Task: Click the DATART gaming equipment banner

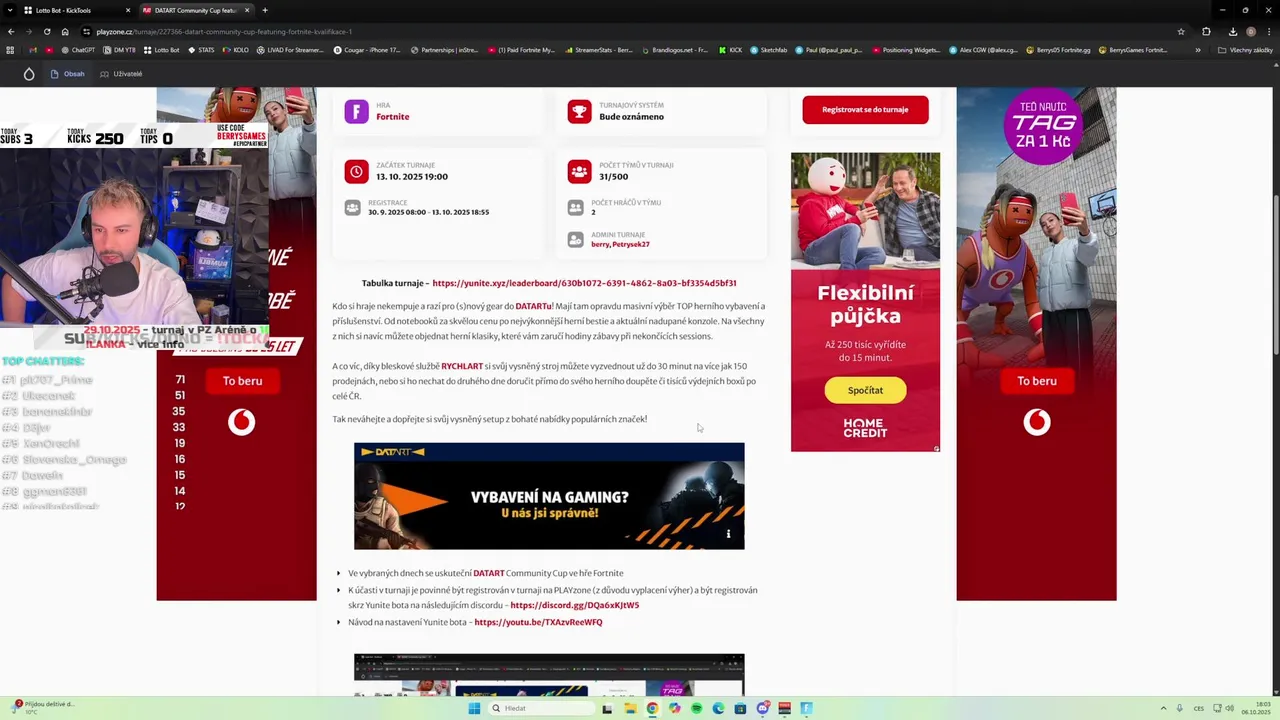Action: click(x=549, y=496)
